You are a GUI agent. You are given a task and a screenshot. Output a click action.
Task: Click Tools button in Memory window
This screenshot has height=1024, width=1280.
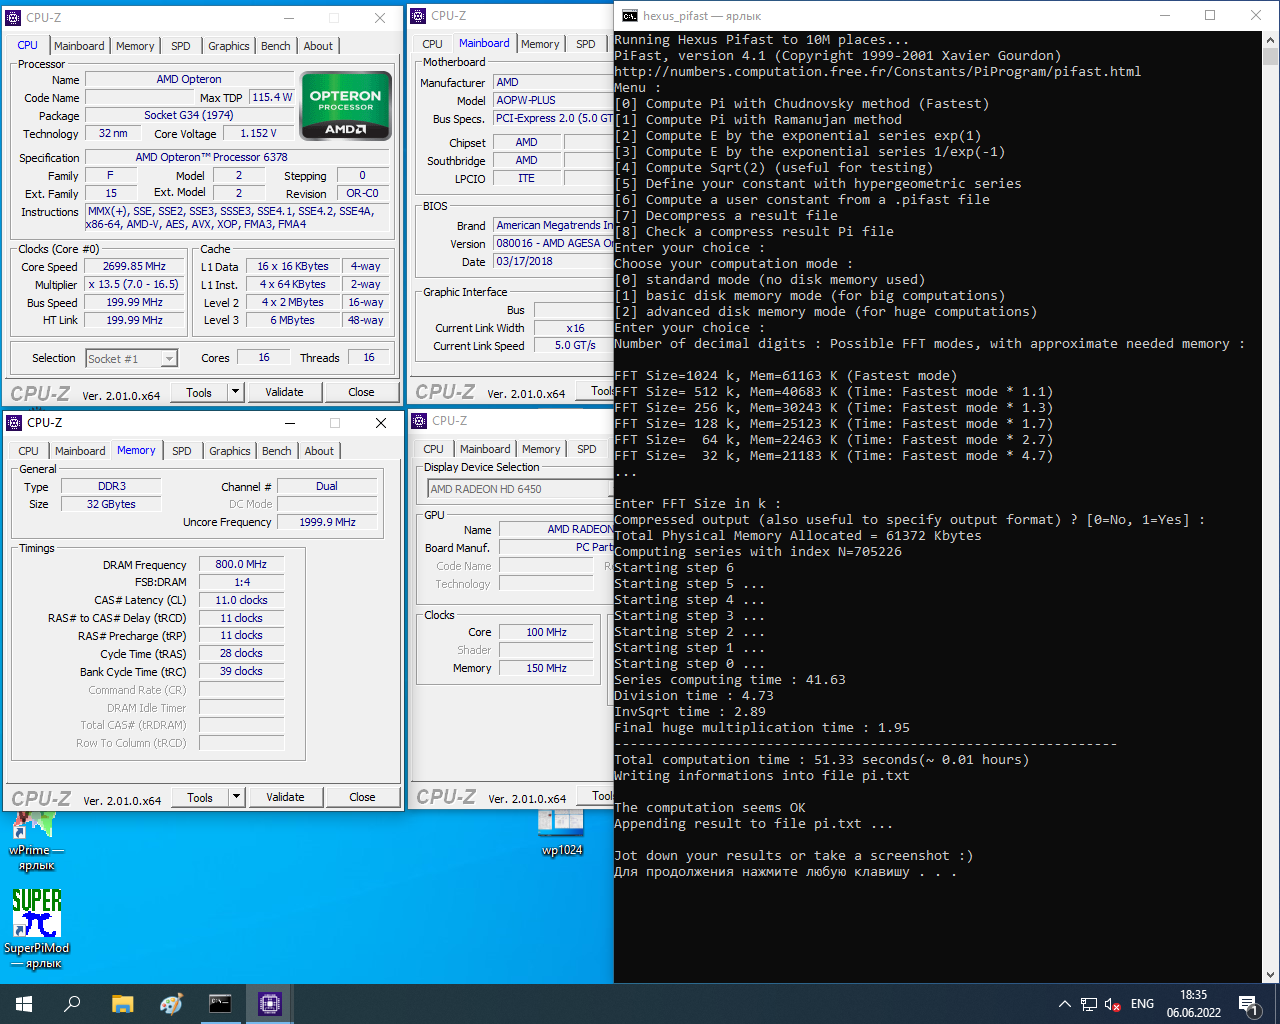click(200, 797)
